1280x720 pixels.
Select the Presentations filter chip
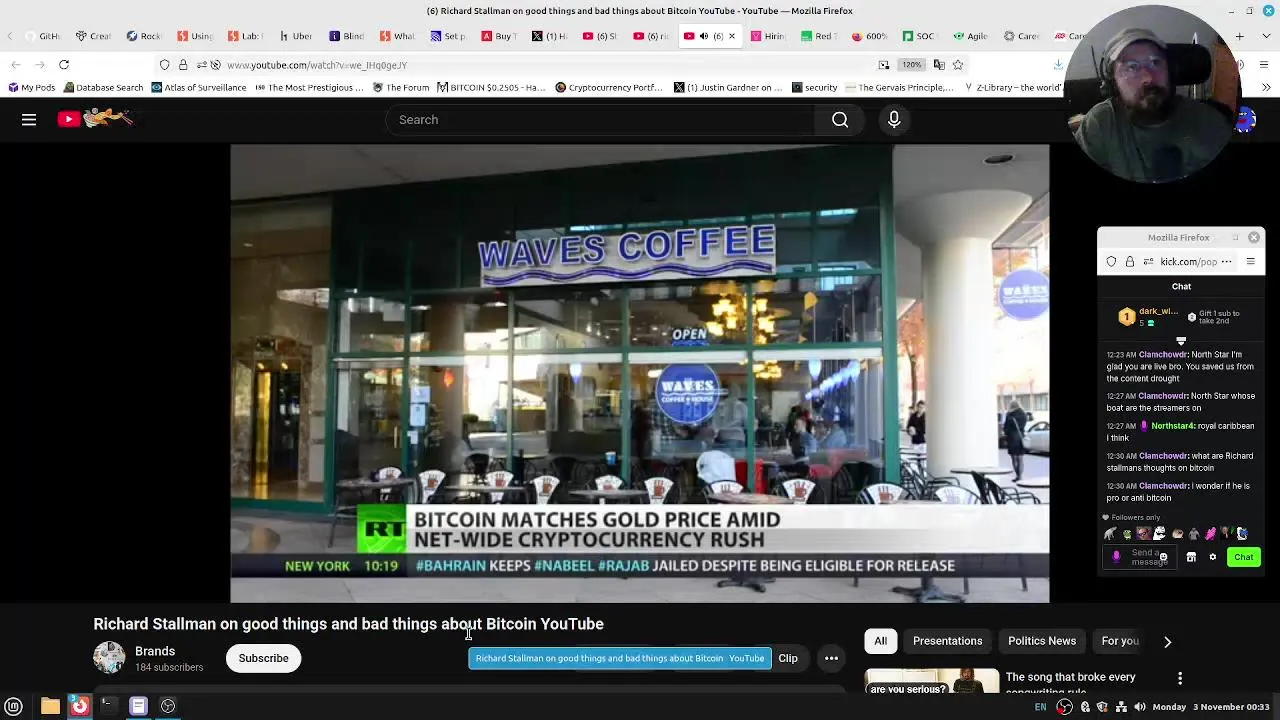pos(947,641)
